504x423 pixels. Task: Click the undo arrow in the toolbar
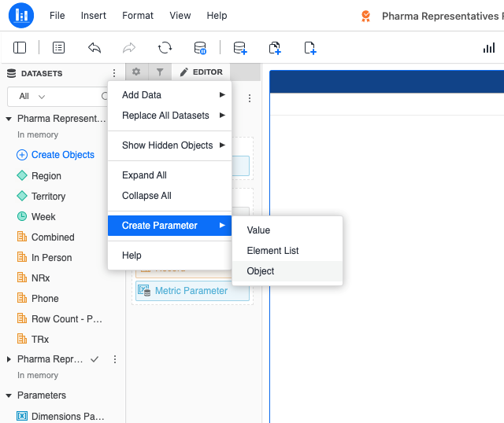(94, 48)
